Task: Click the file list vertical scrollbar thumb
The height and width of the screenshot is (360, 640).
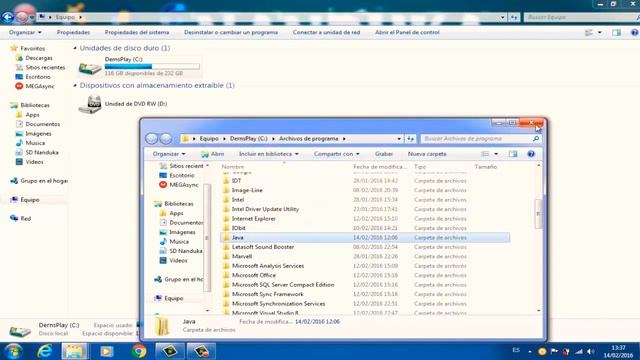Action: point(538,213)
